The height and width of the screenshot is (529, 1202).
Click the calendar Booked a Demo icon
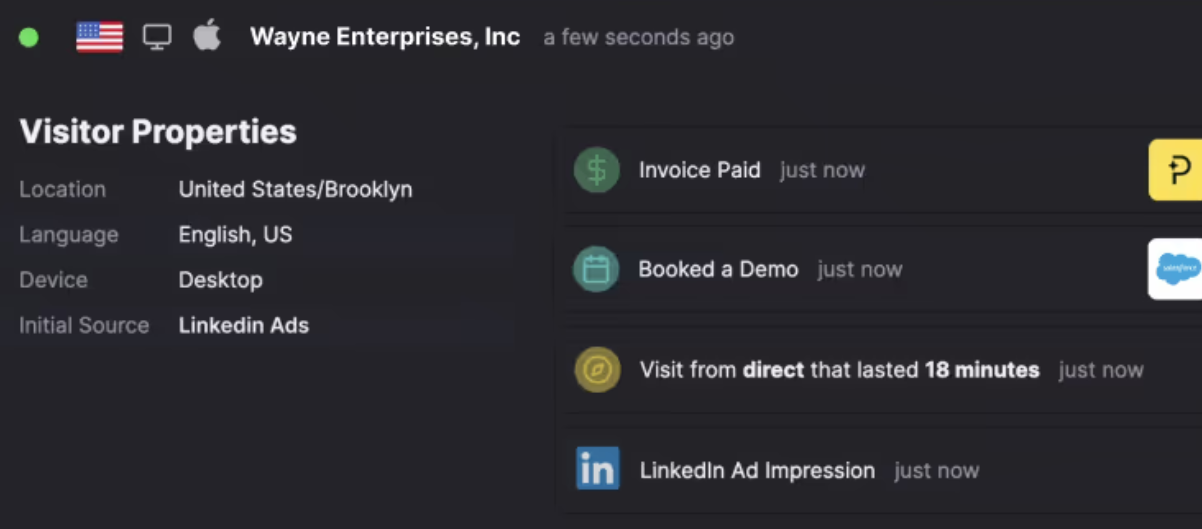tap(596, 269)
